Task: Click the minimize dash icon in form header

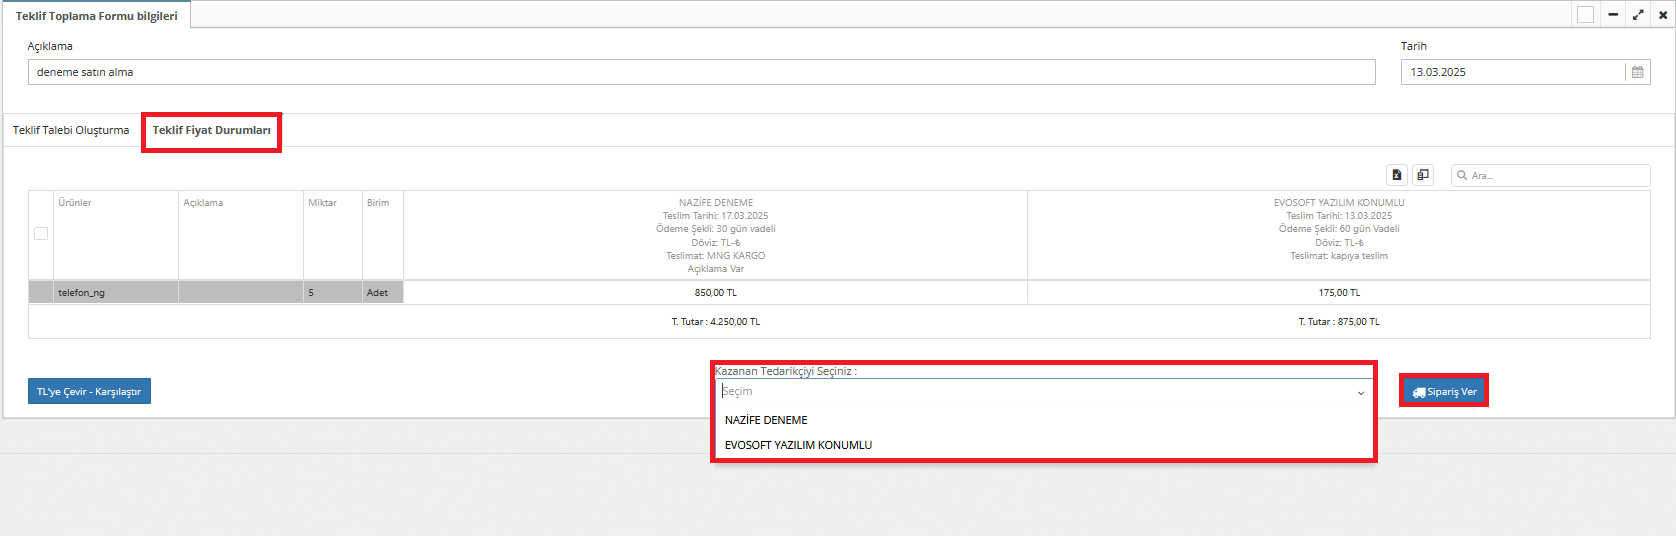Action: click(1613, 15)
